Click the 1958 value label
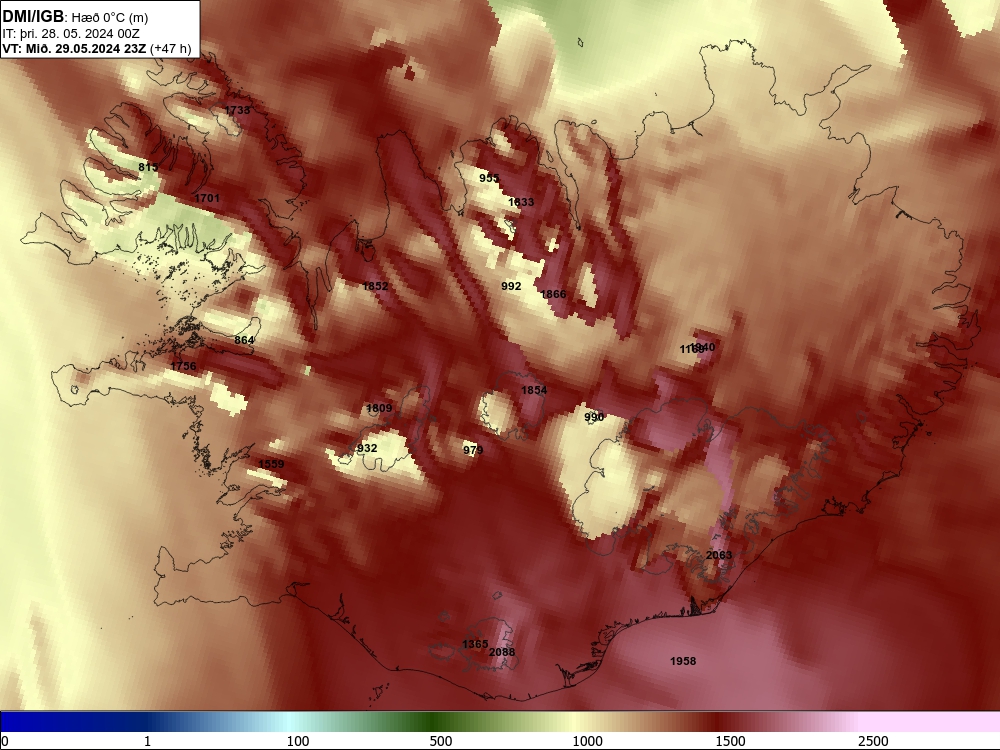The width and height of the screenshot is (1000, 750). [x=683, y=661]
